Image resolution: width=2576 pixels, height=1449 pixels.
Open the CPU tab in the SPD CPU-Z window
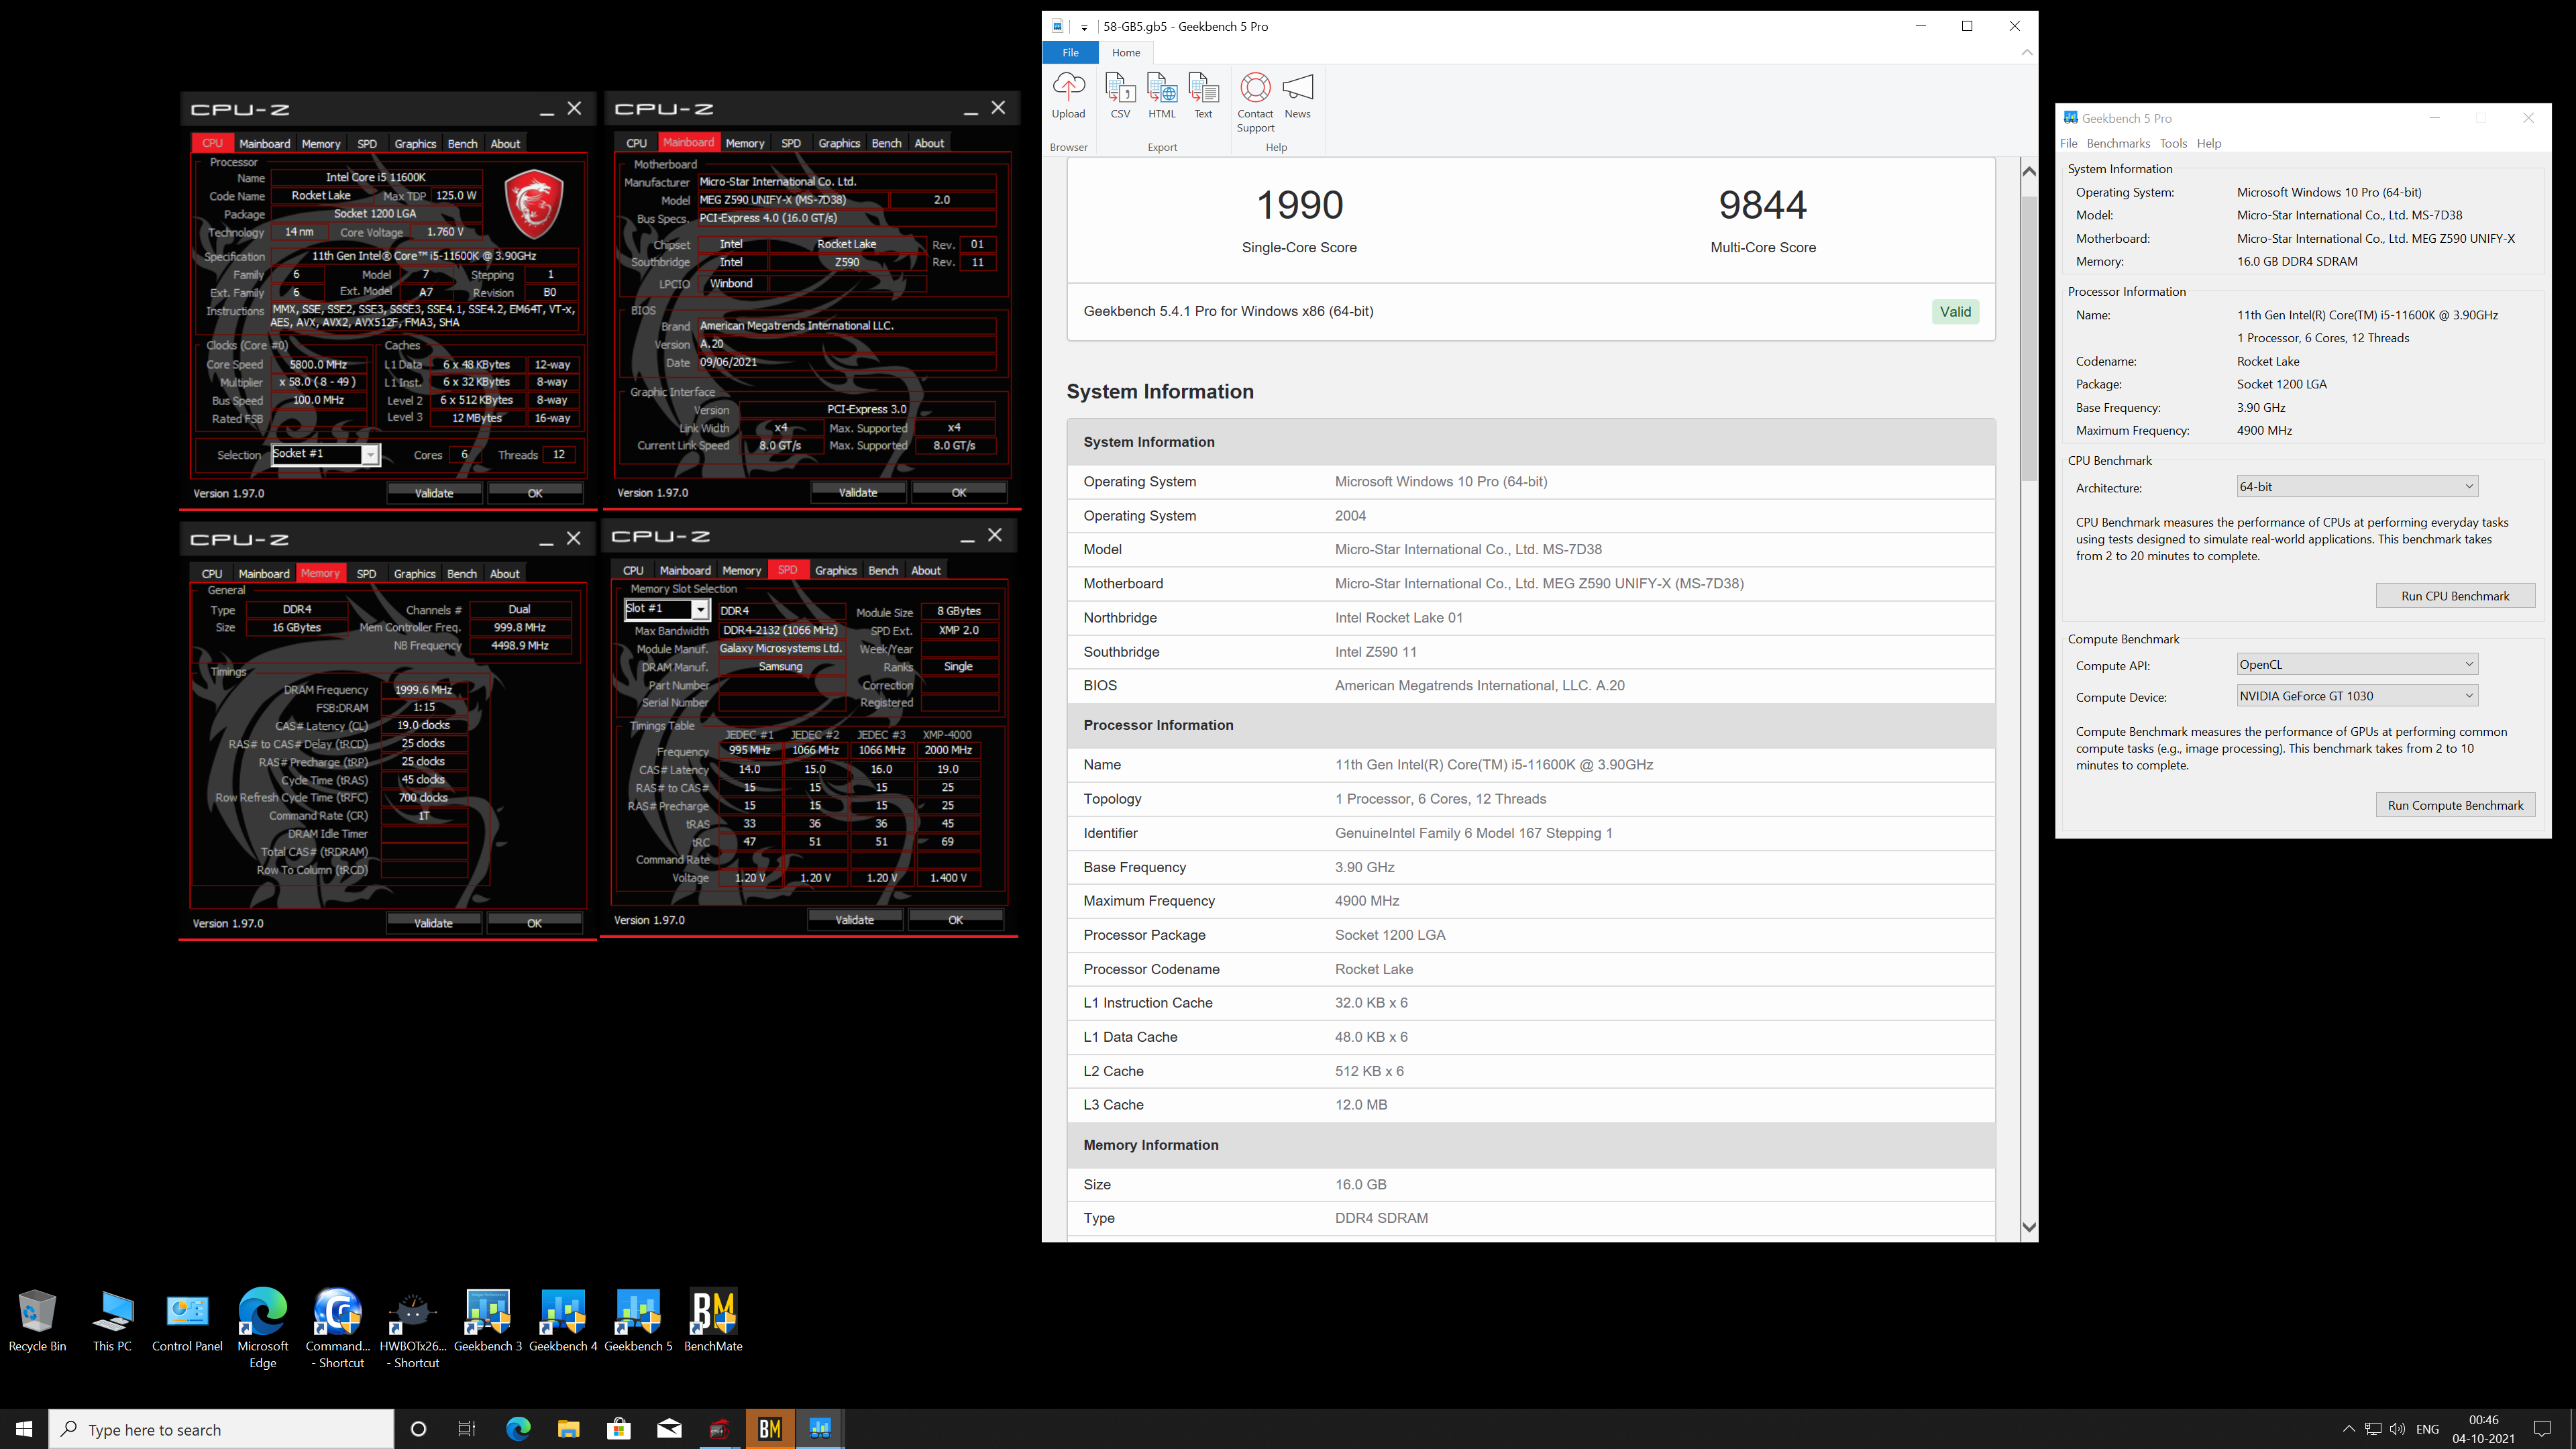point(633,570)
